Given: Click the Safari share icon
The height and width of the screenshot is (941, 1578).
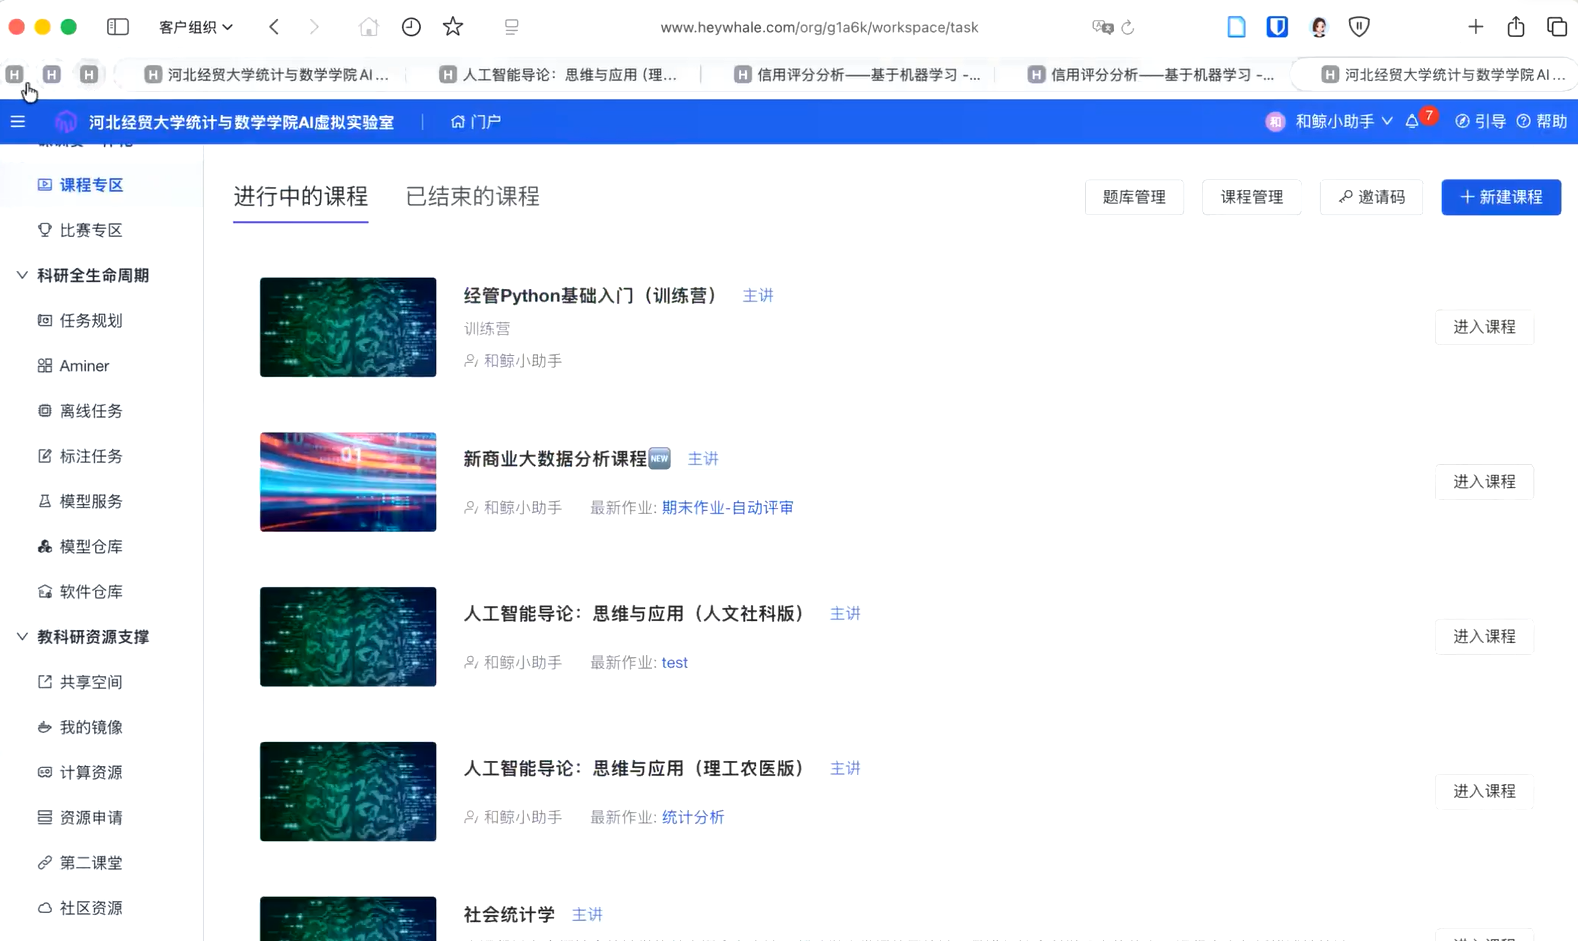Looking at the screenshot, I should click(x=1516, y=27).
